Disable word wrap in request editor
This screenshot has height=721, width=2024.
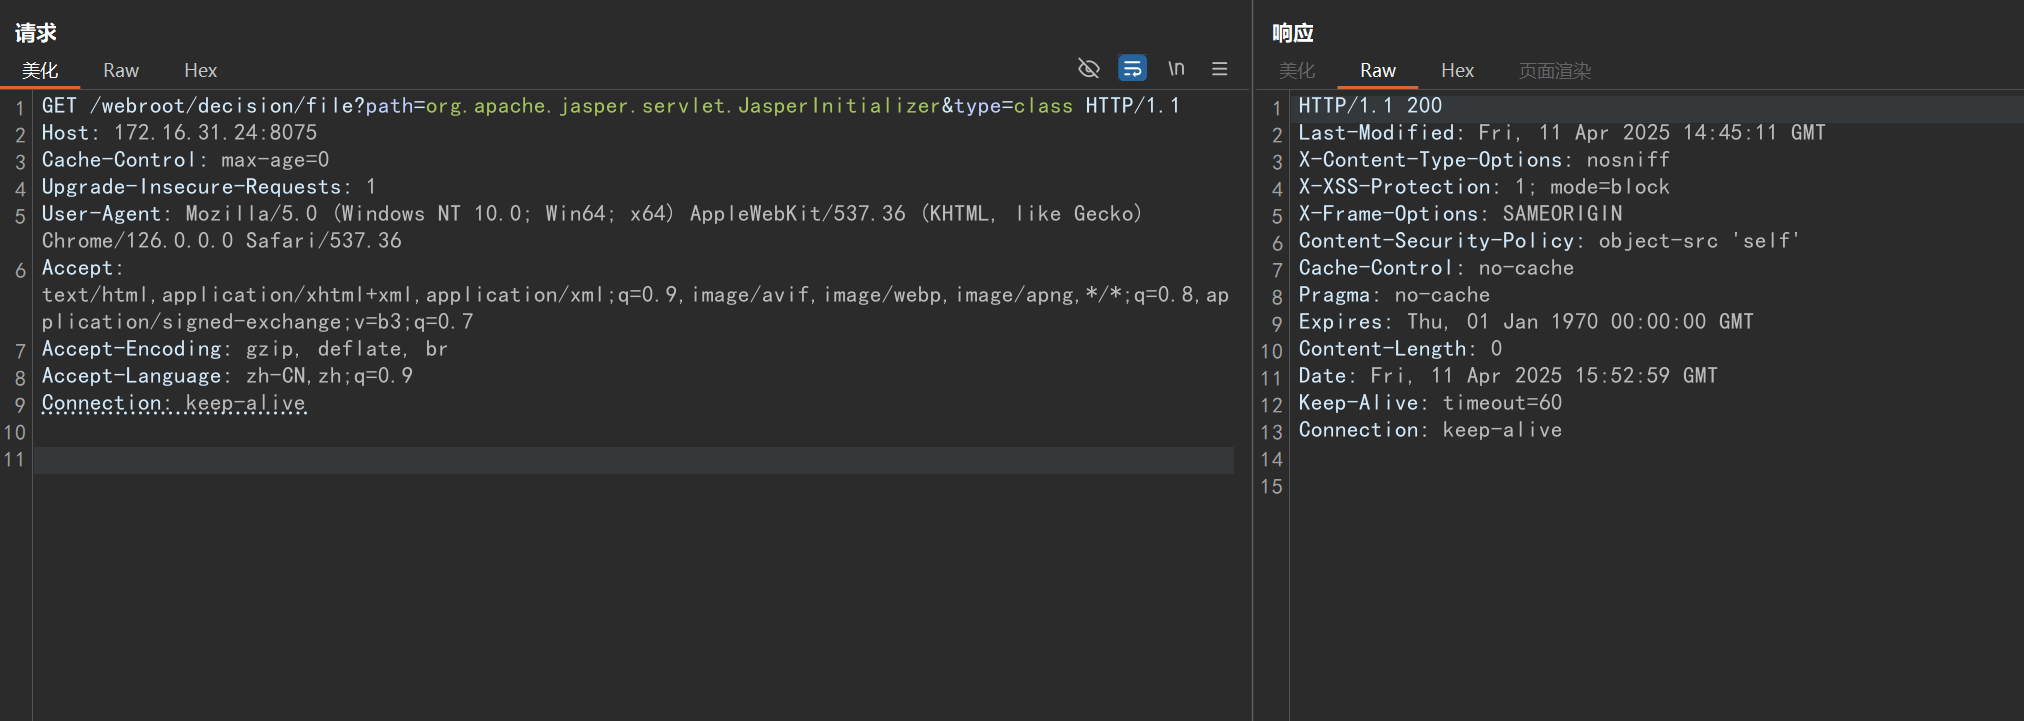[x=1132, y=68]
